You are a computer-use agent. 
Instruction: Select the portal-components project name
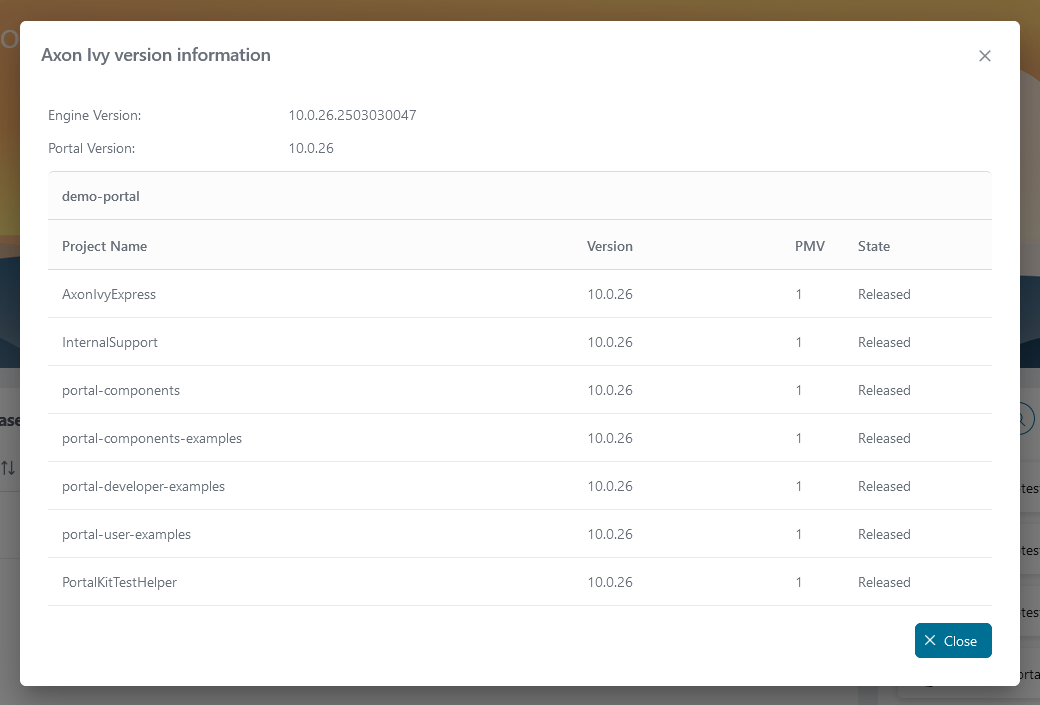121,391
